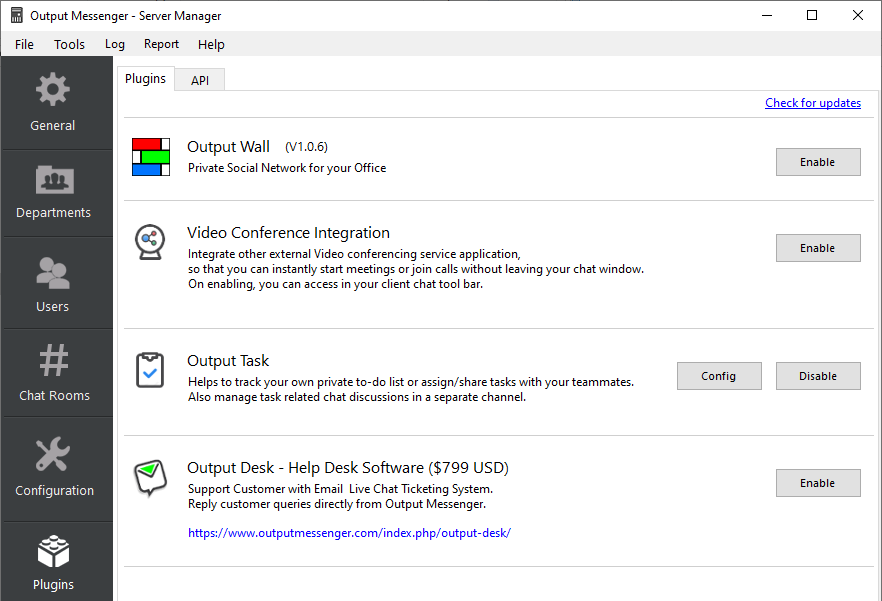Click the Output Wall colored logo

click(x=151, y=157)
